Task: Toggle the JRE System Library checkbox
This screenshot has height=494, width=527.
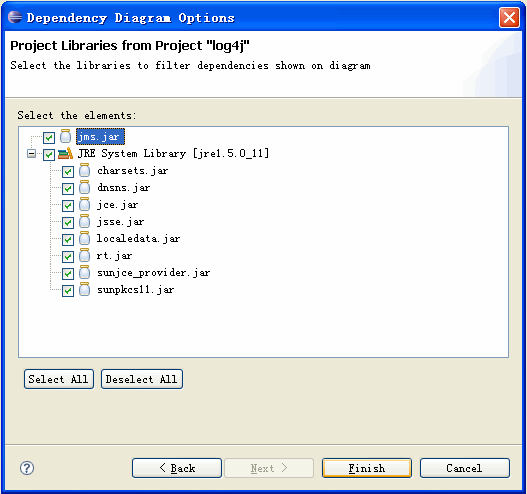Action: point(49,155)
